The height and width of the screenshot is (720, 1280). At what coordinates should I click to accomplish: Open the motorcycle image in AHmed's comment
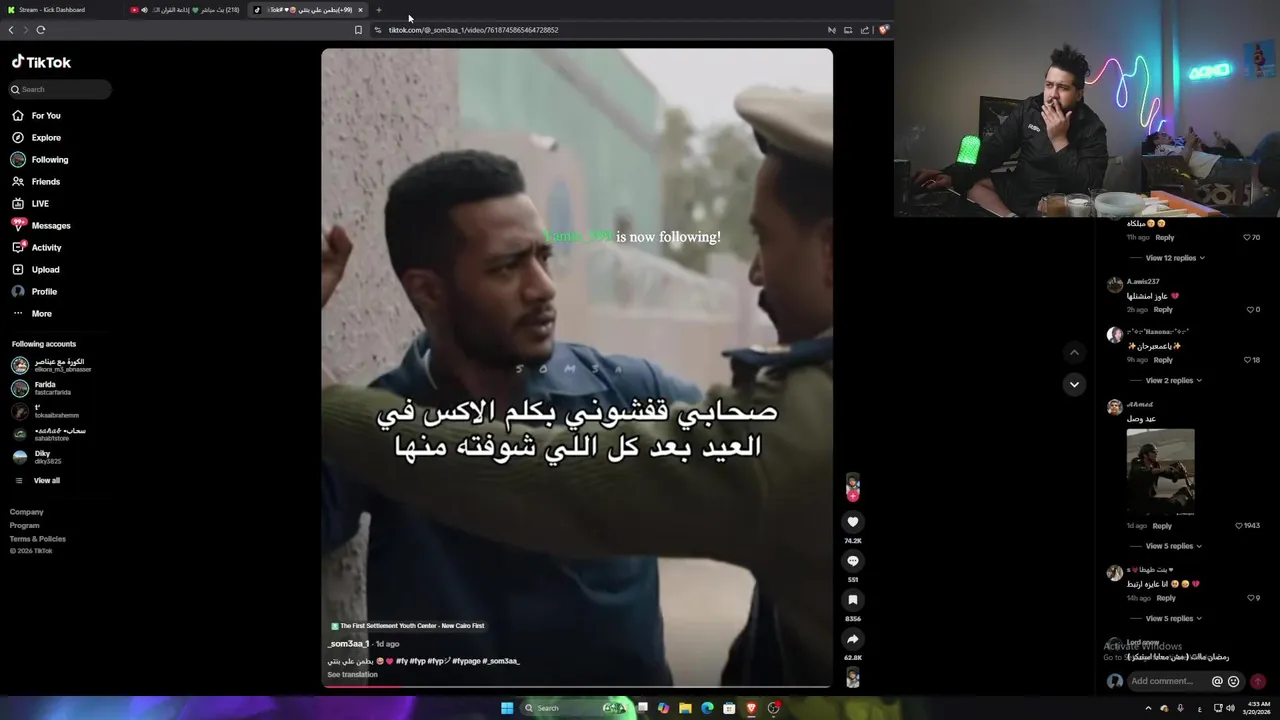1160,472
